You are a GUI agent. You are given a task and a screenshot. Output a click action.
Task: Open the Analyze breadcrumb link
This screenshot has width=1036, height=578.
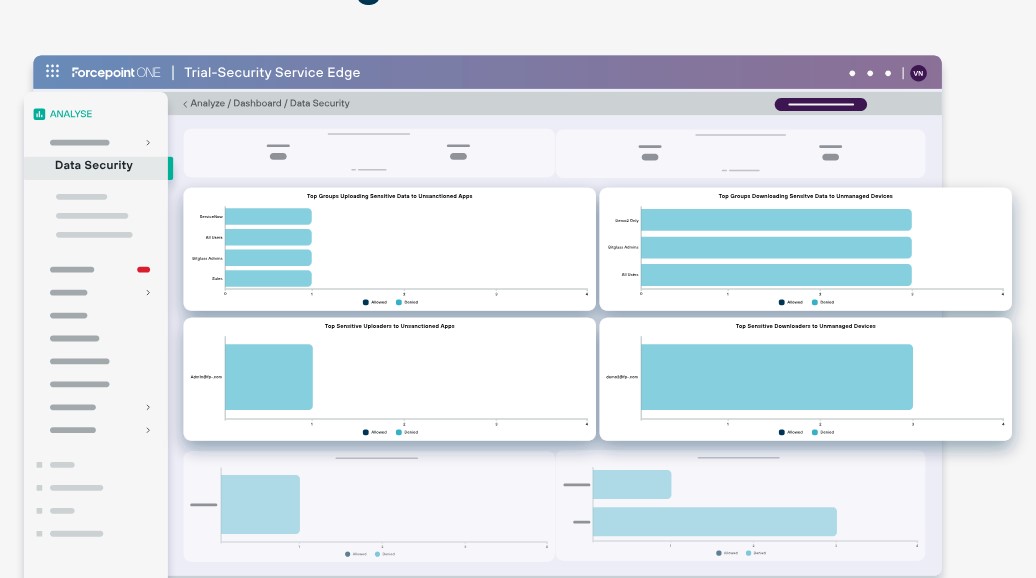click(207, 104)
